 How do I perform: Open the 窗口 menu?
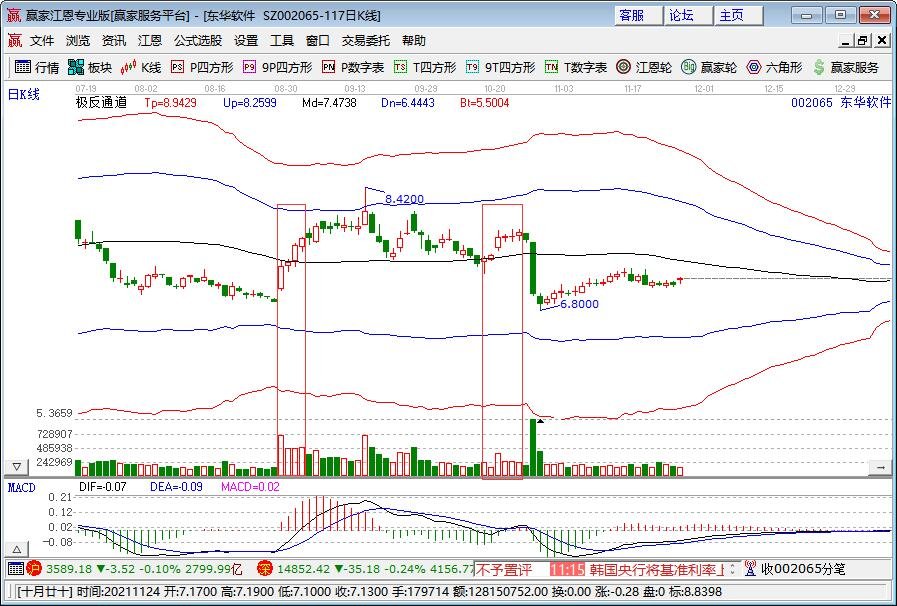click(x=317, y=41)
